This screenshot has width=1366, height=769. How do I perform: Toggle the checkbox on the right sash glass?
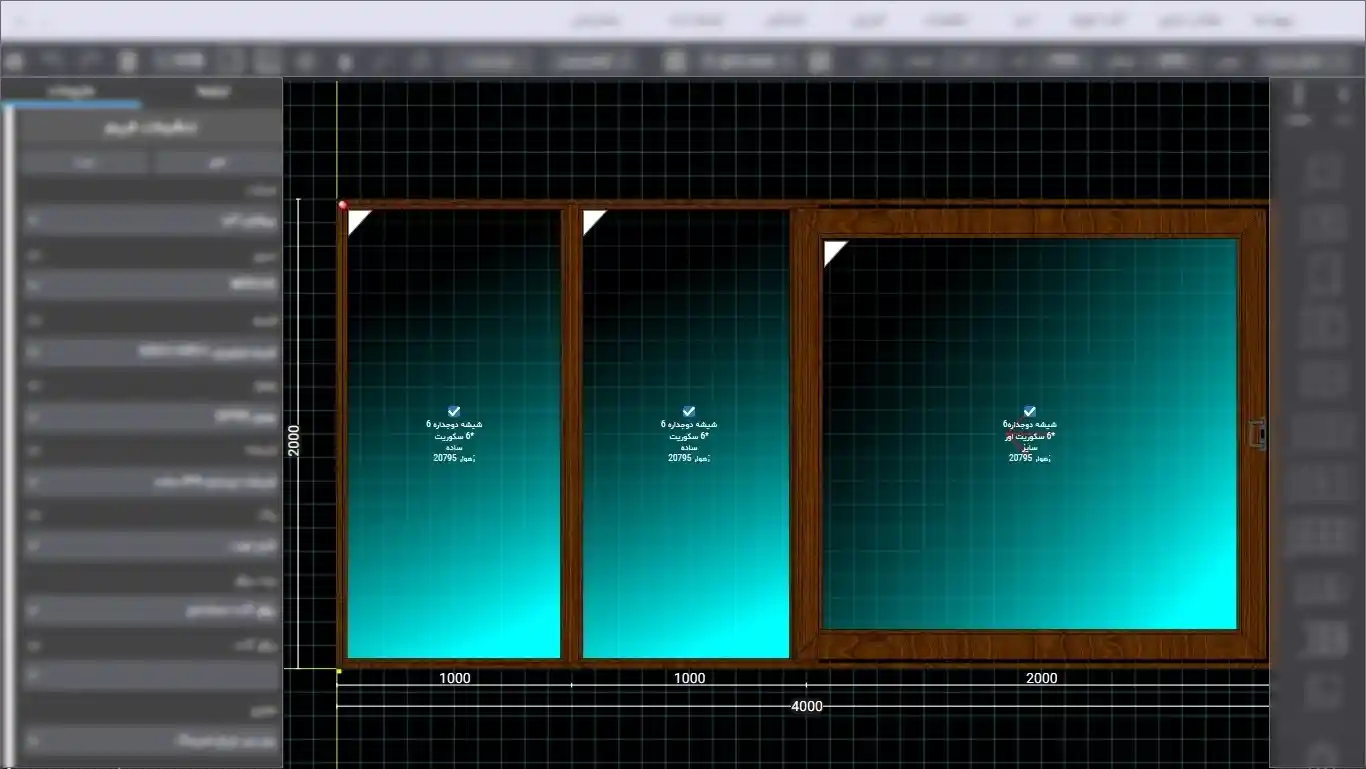1030,411
